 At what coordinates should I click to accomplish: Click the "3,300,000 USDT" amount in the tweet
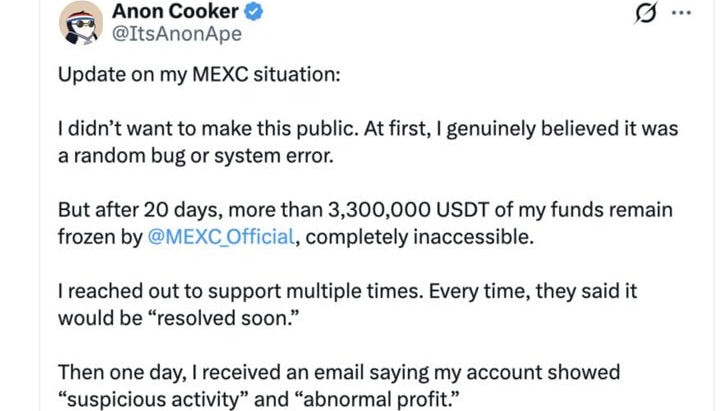coord(409,210)
